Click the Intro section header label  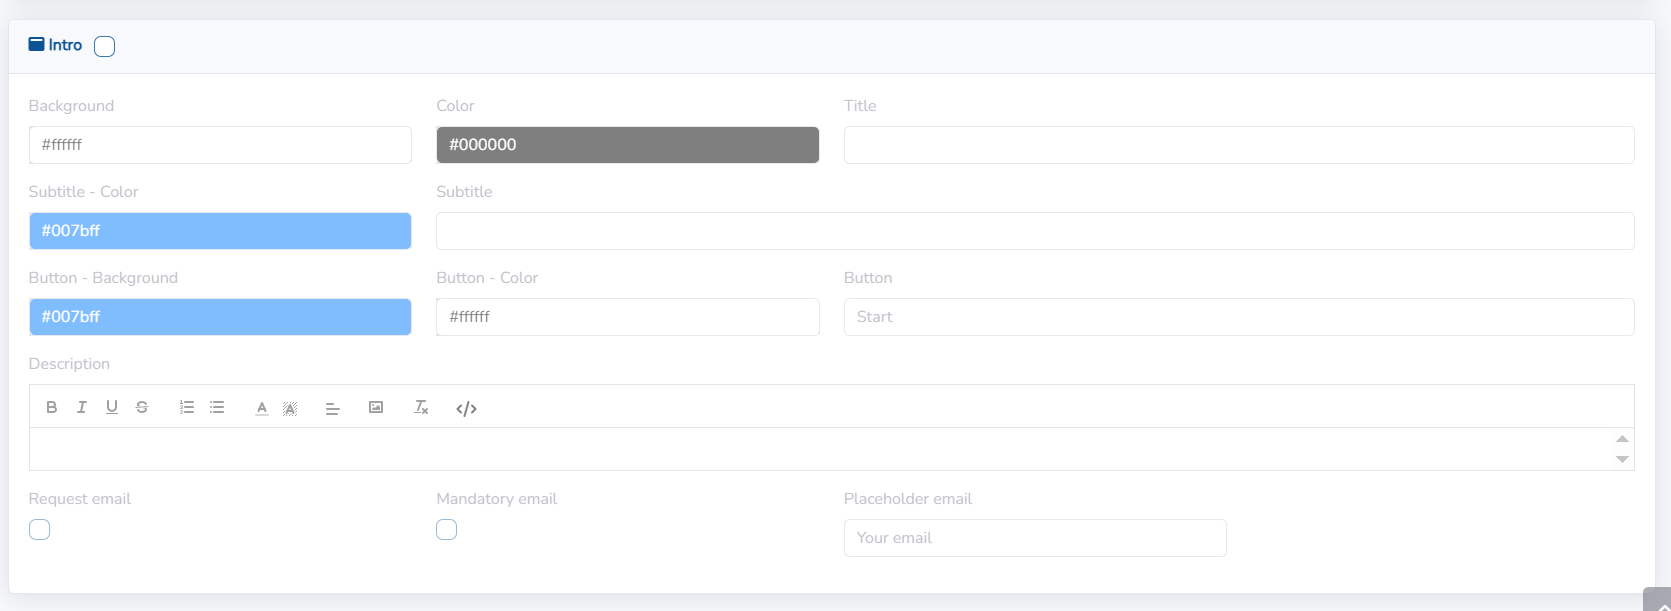tap(65, 45)
